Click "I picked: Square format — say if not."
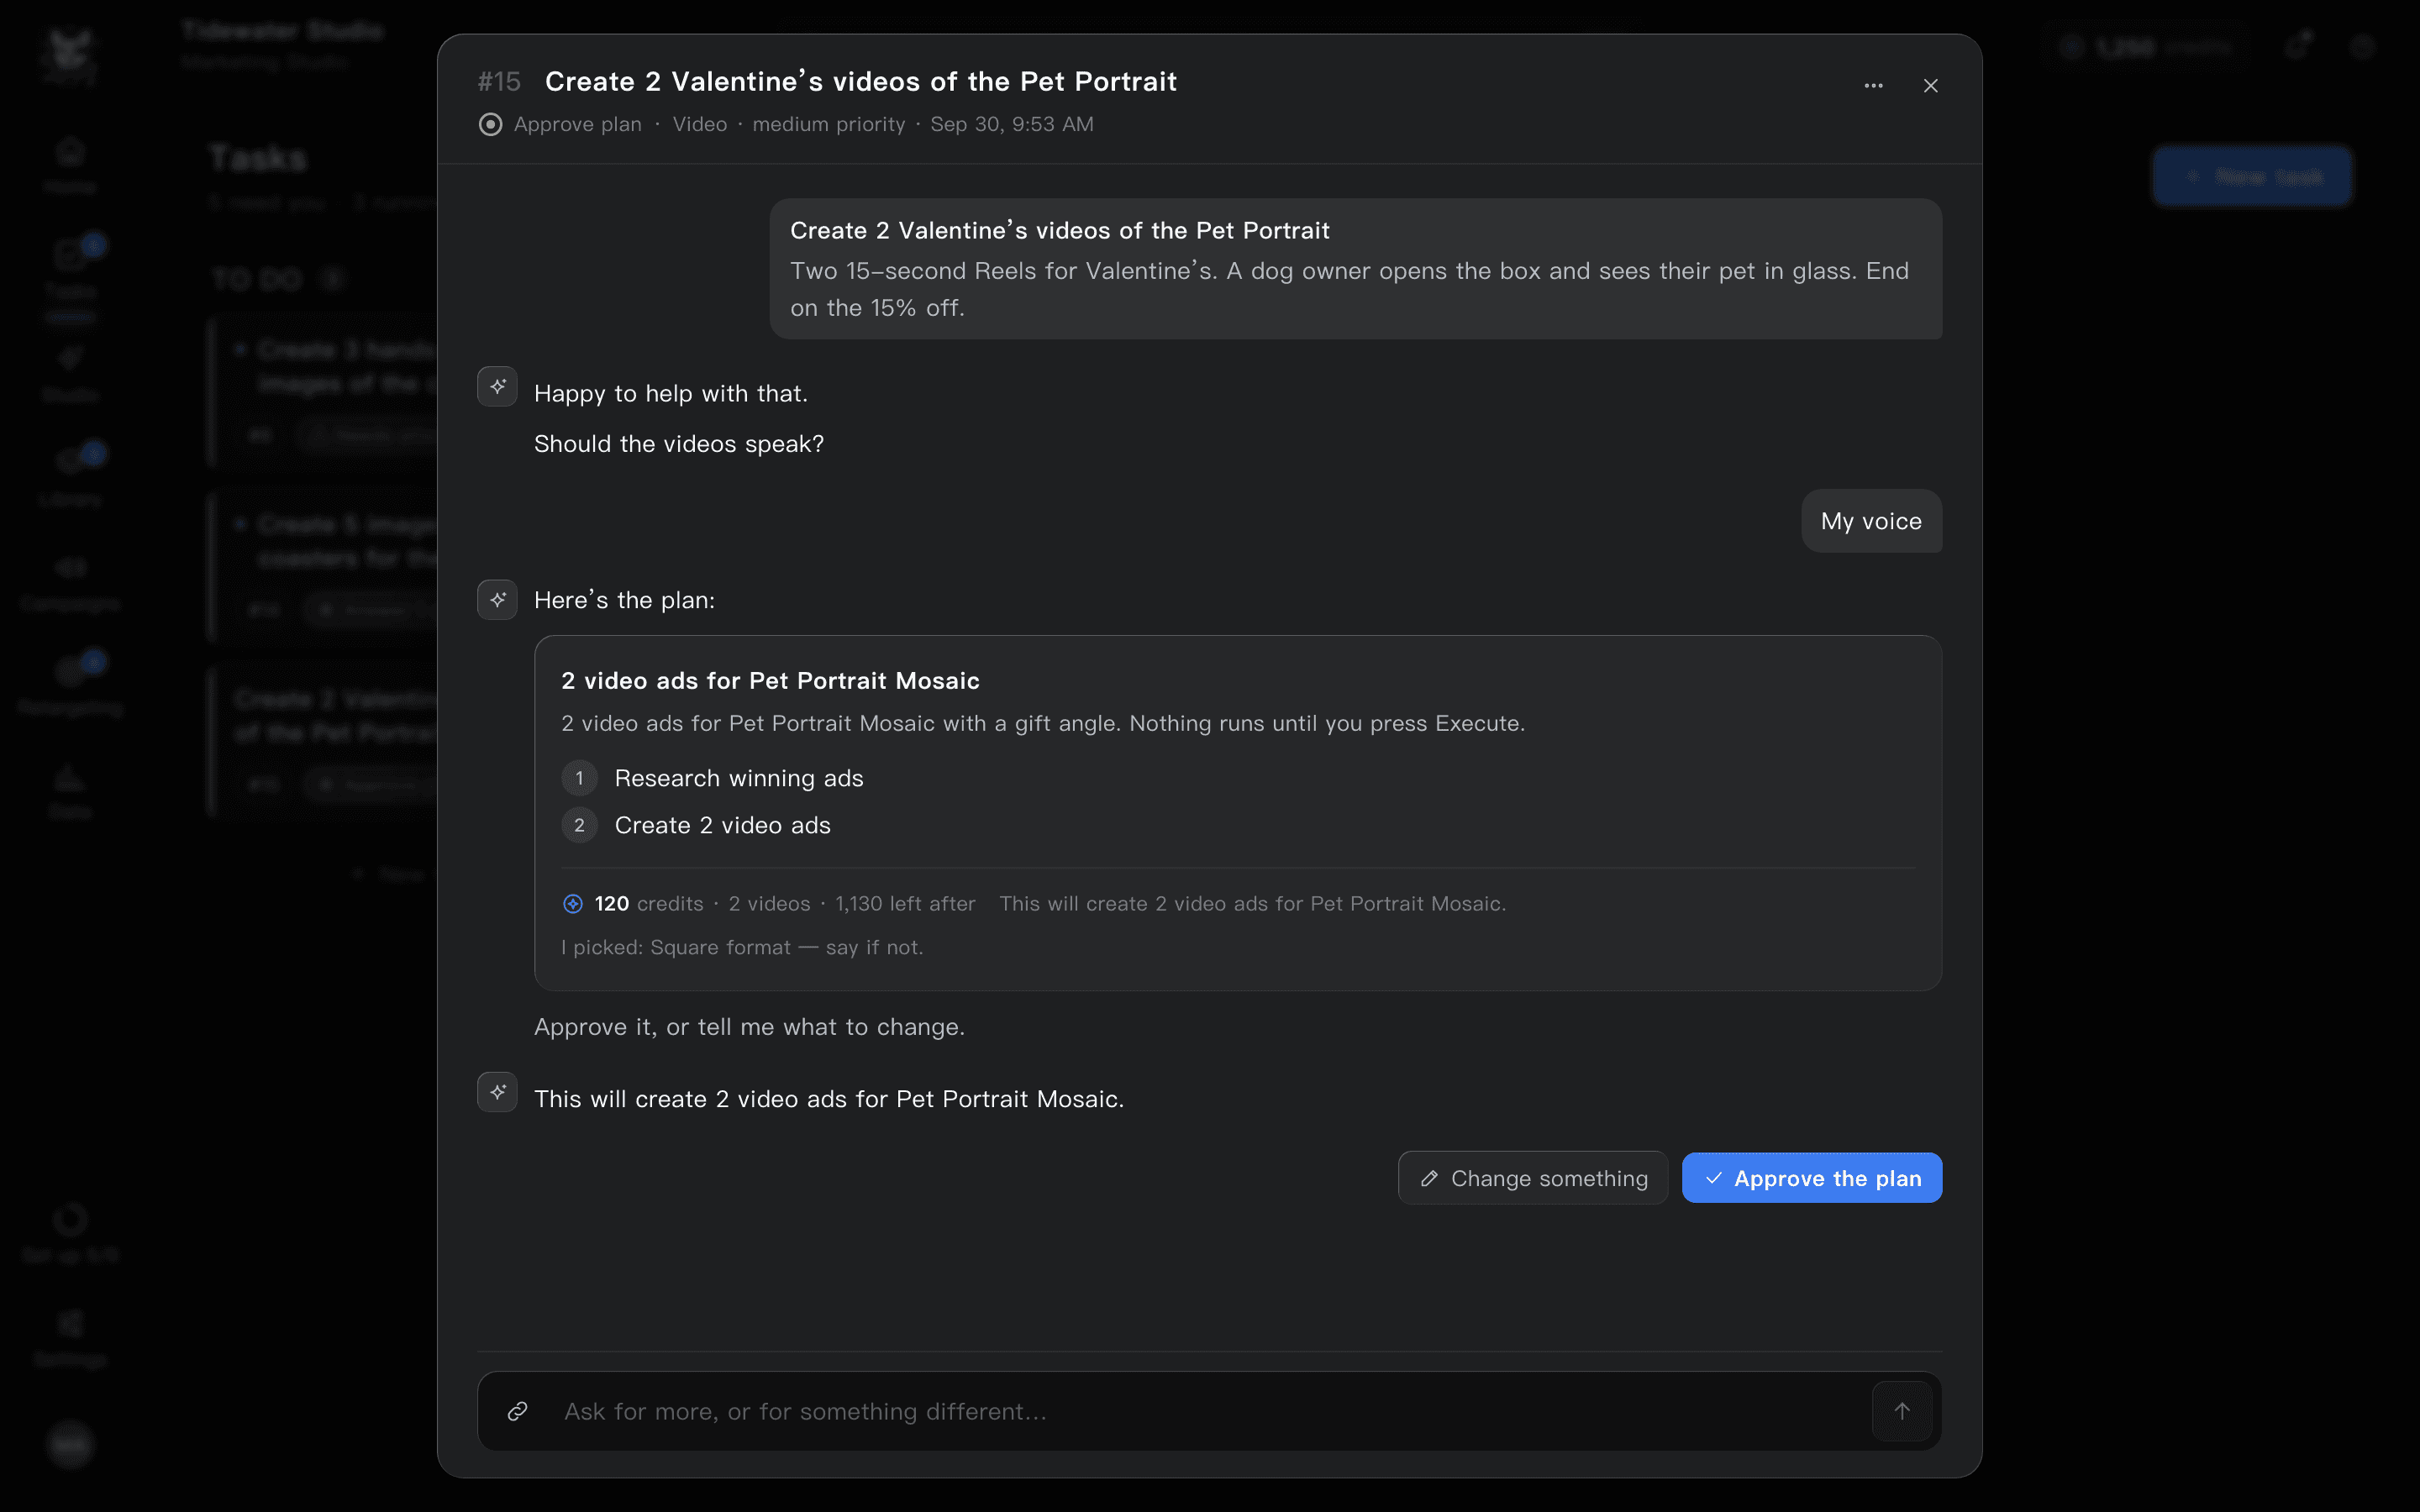The width and height of the screenshot is (2420, 1512). [x=742, y=947]
